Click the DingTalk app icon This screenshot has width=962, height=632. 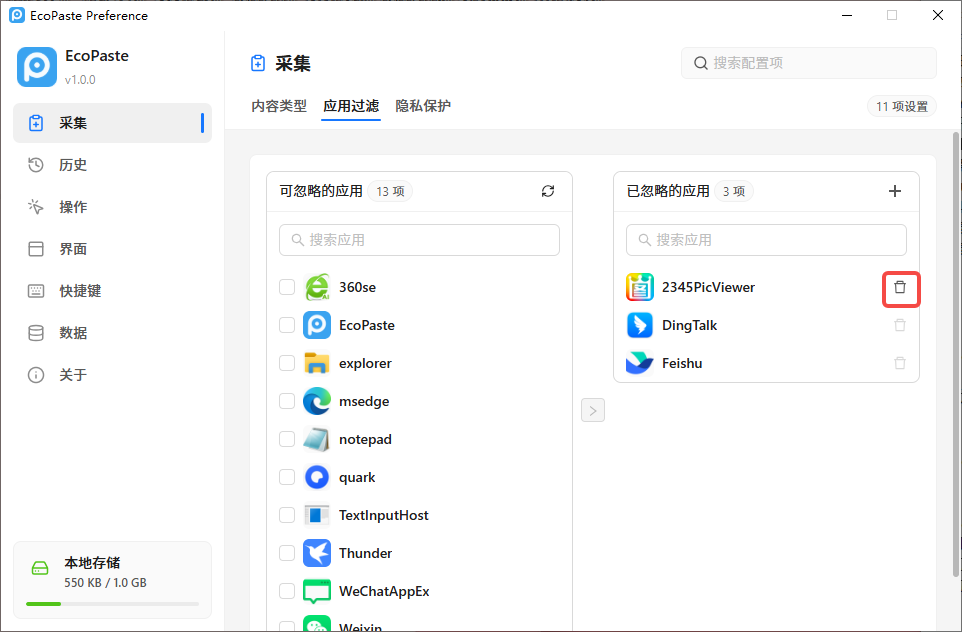[640, 325]
